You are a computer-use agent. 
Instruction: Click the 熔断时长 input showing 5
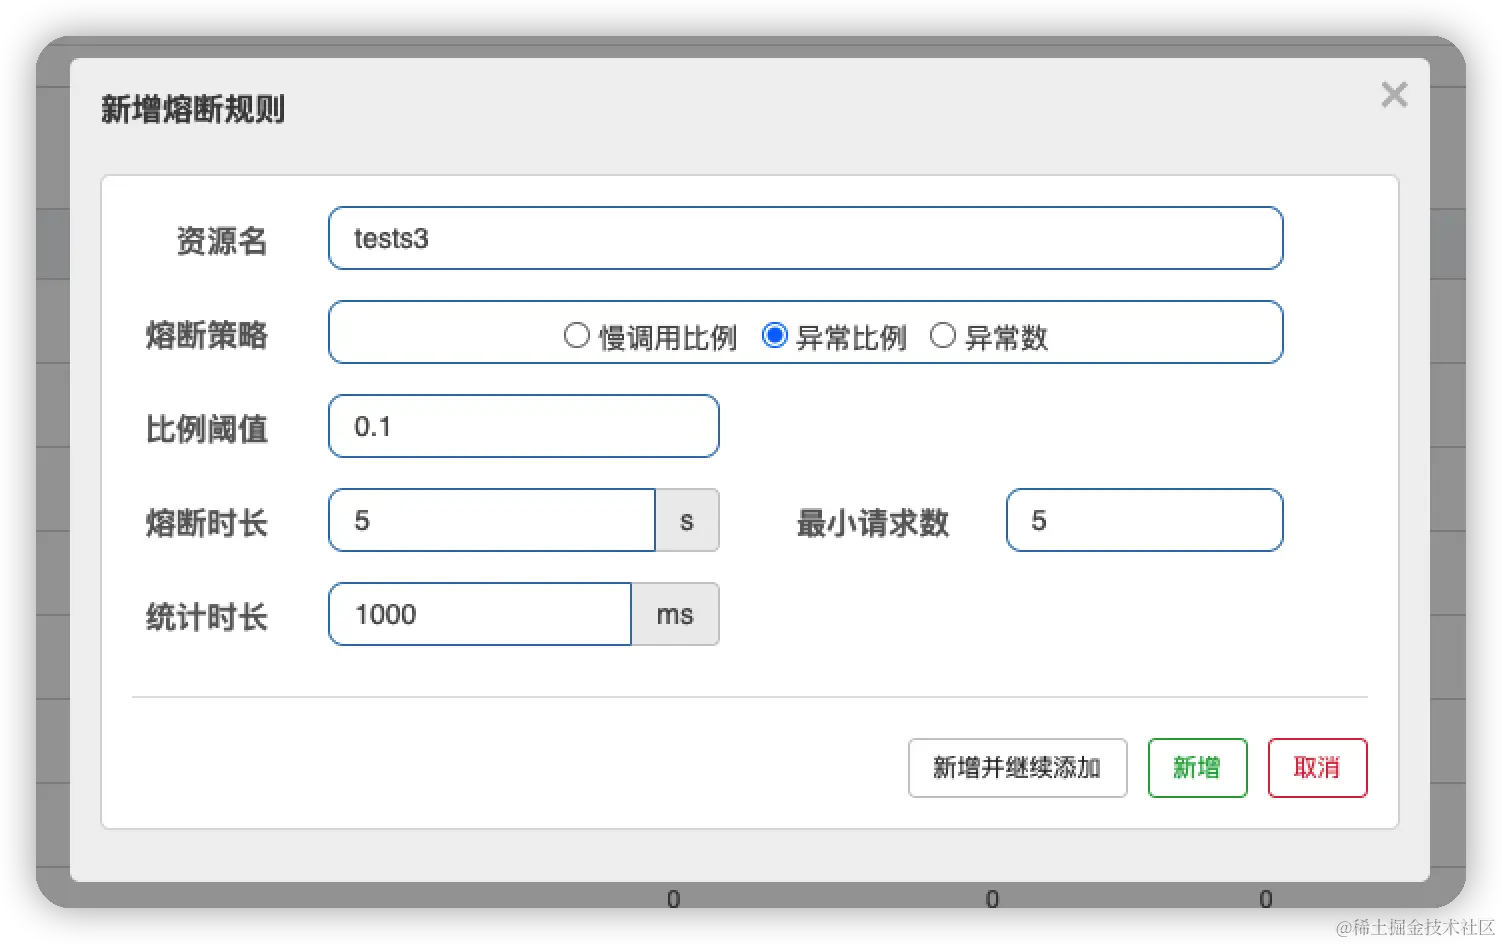click(491, 520)
